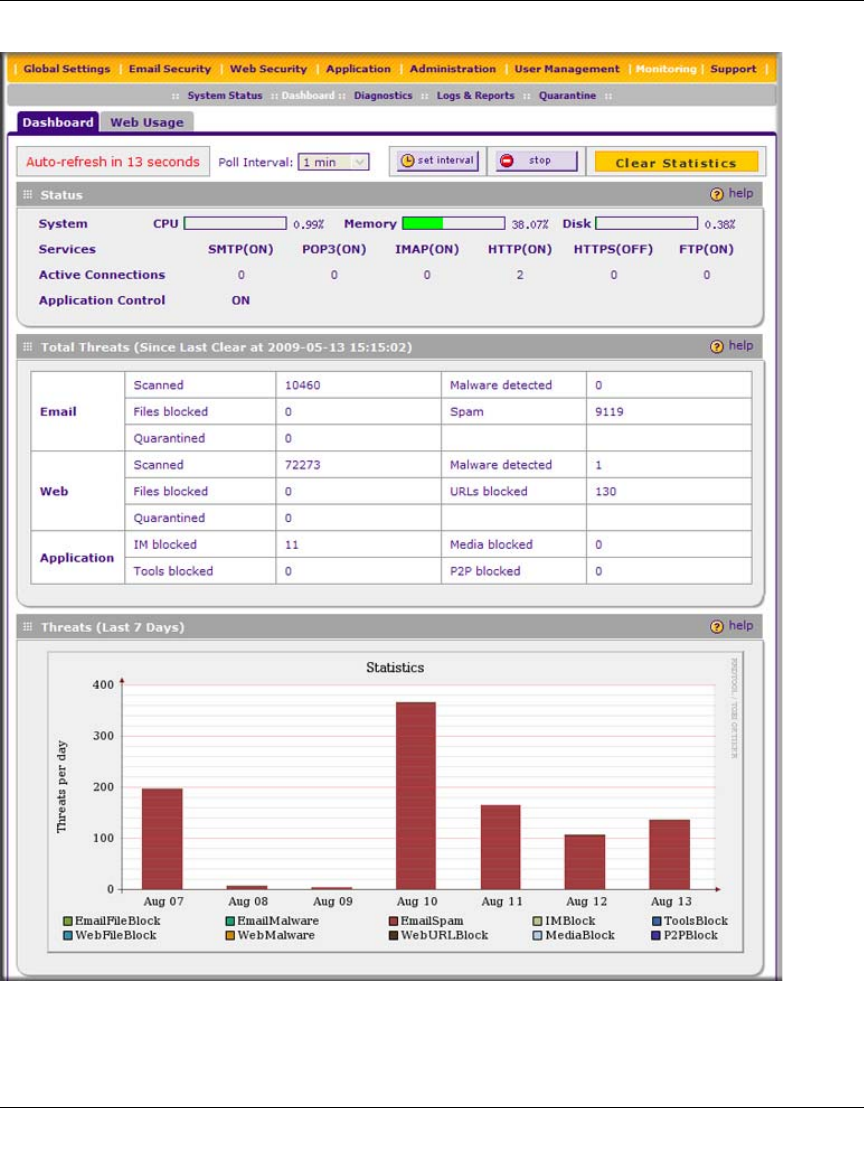
Task: Click the Clear Statistics button
Action: [676, 163]
